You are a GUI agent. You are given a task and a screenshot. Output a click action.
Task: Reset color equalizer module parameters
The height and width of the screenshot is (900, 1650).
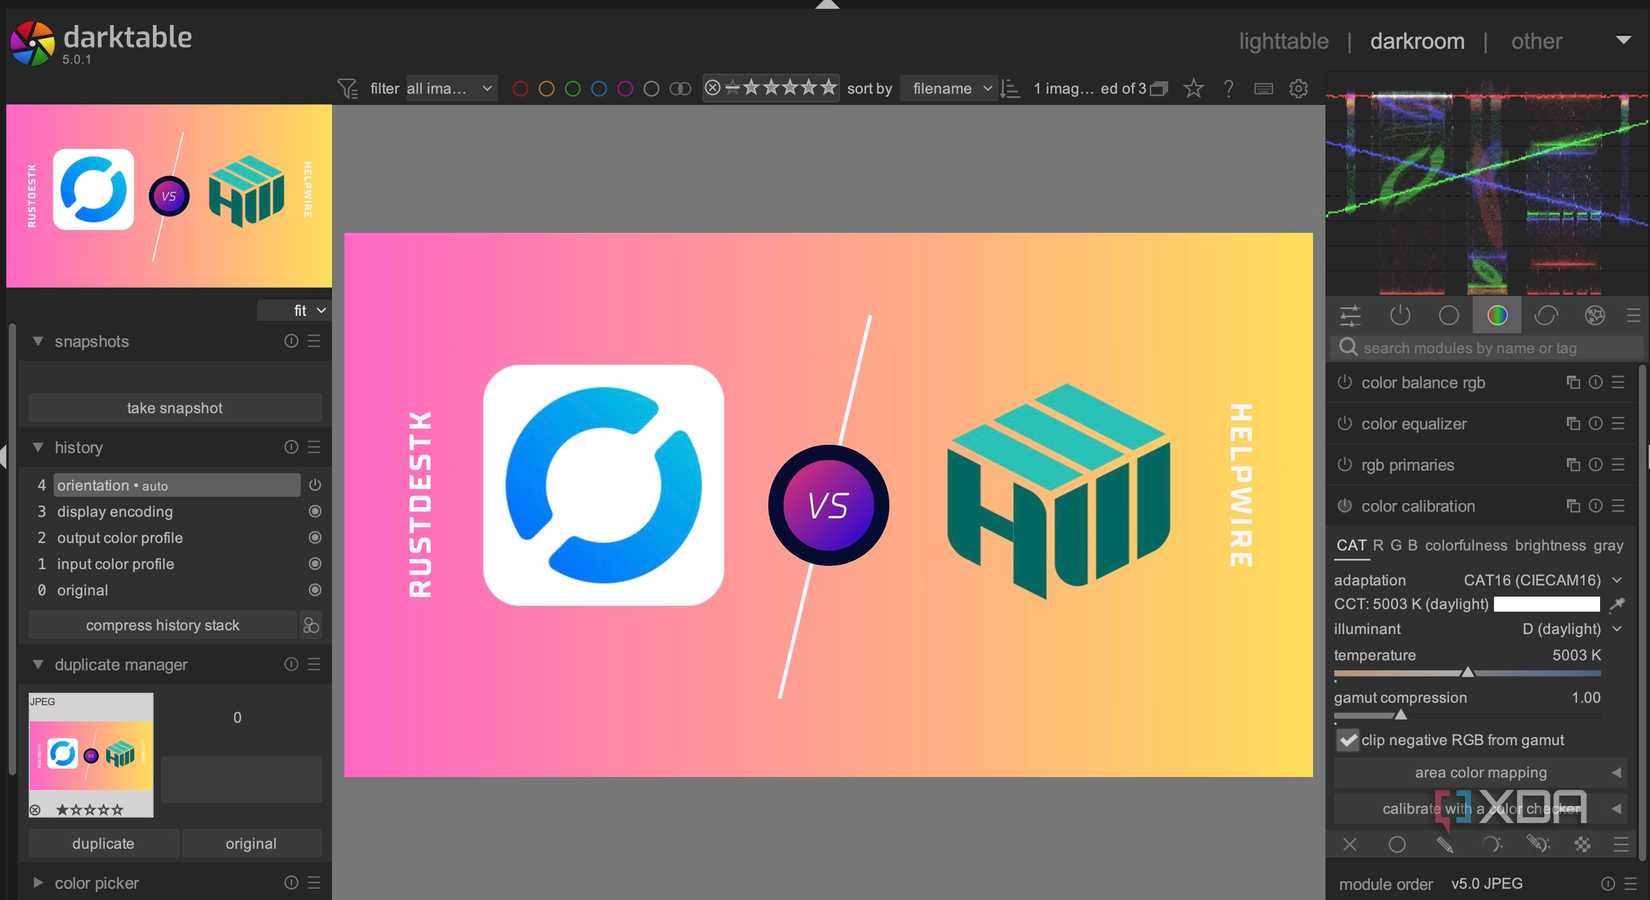coord(1595,424)
